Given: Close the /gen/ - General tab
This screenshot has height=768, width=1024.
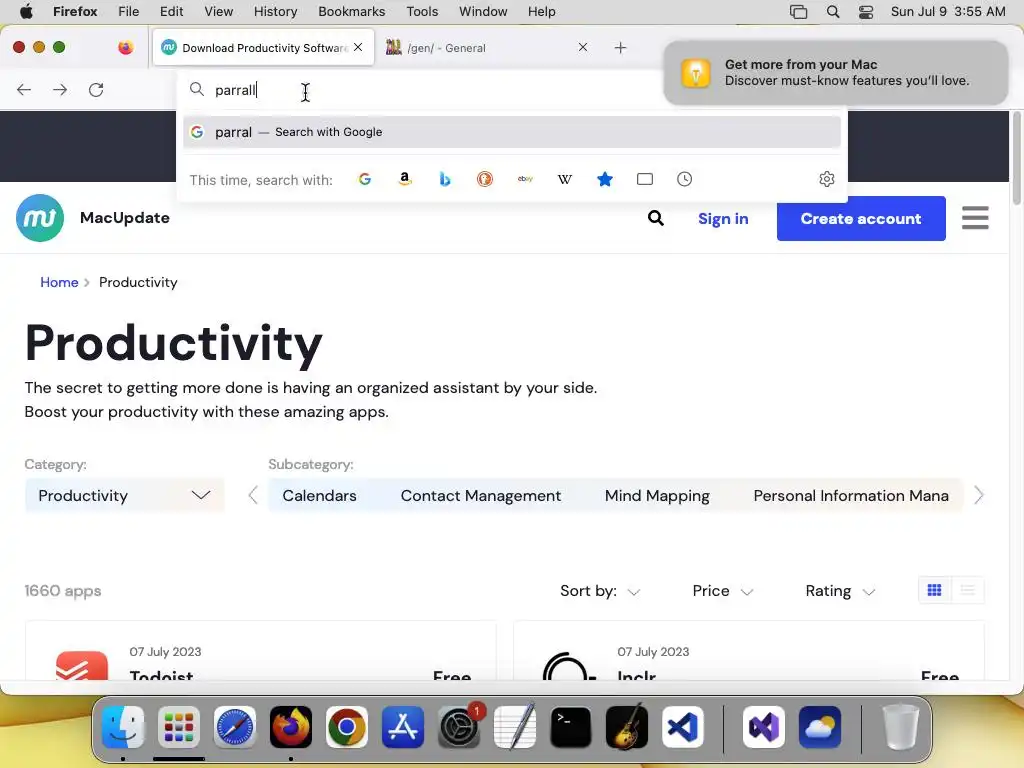Looking at the screenshot, I should tap(583, 47).
